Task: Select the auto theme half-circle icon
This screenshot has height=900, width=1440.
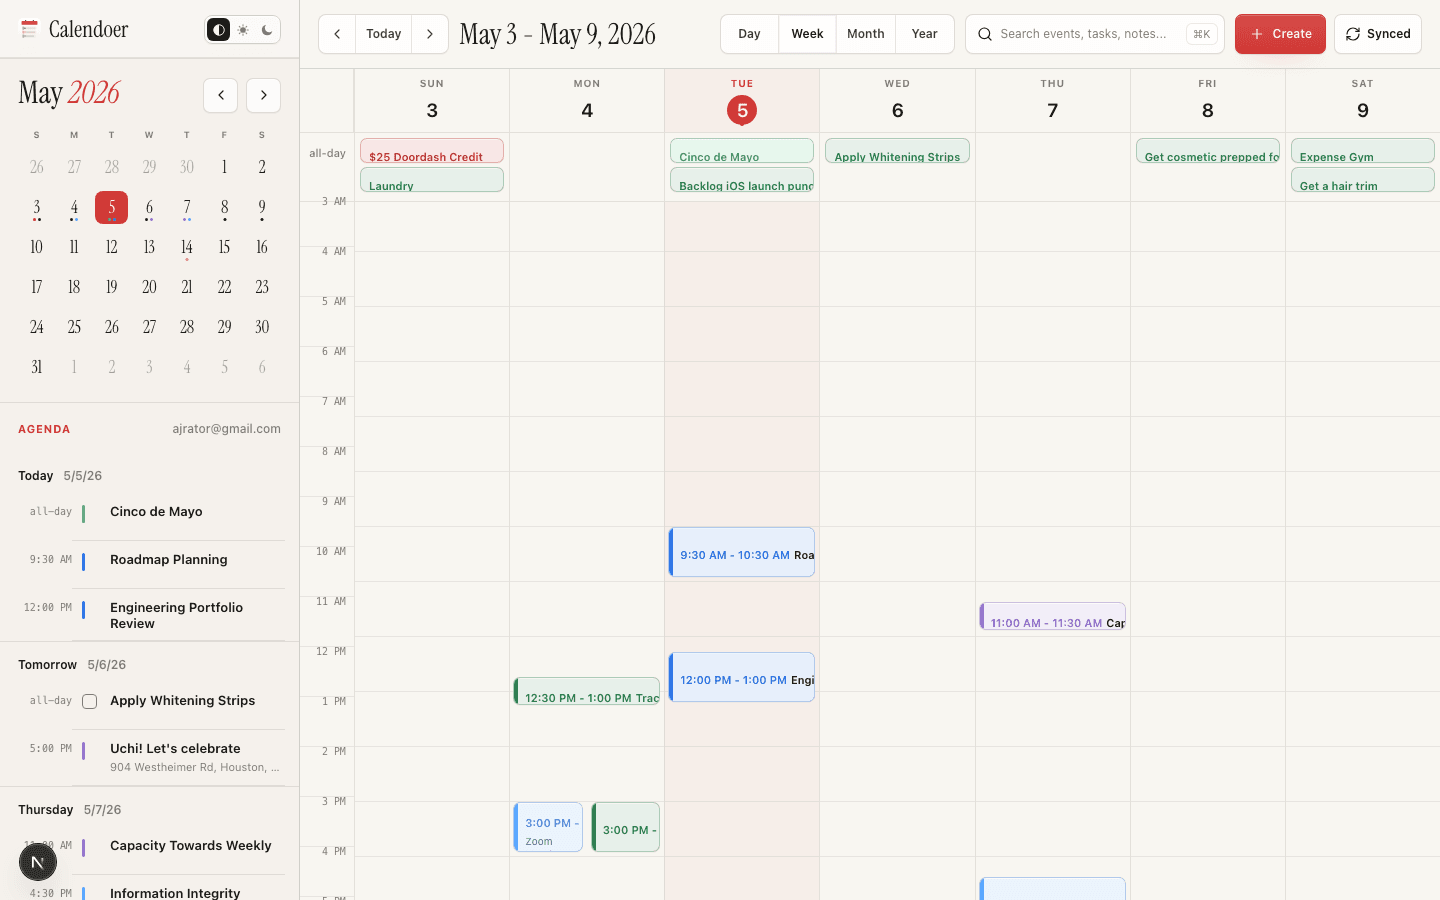Action: pyautogui.click(x=218, y=30)
